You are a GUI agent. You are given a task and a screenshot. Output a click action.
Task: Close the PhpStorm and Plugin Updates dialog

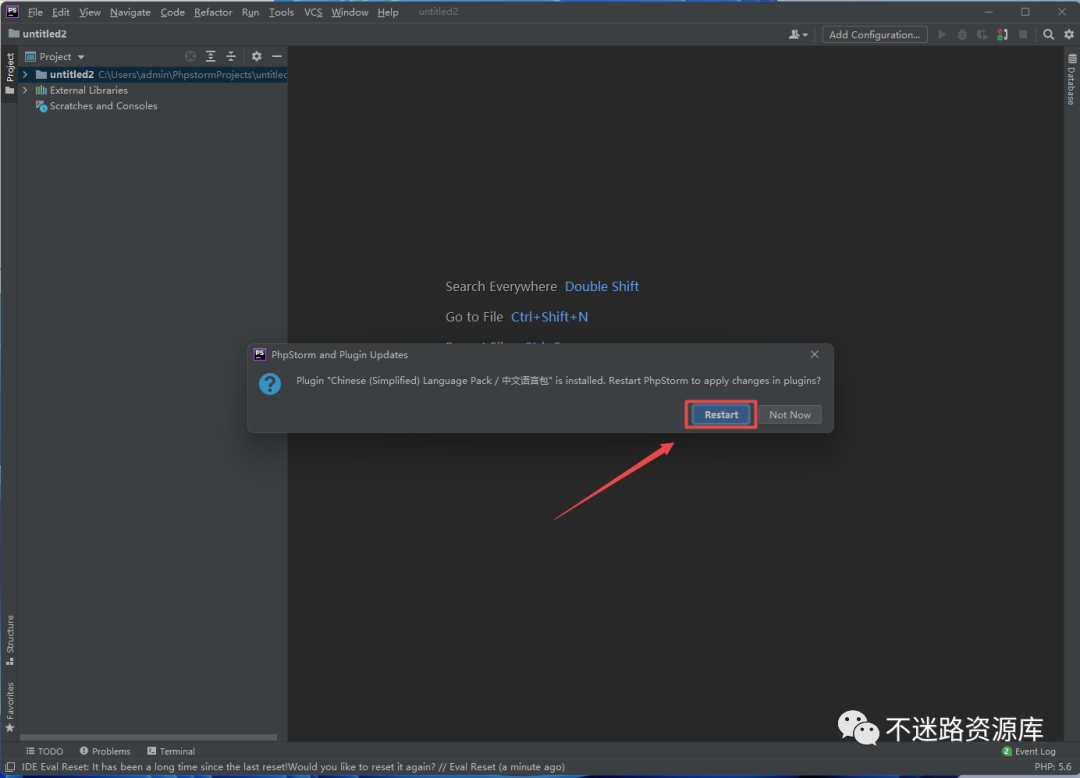coord(815,354)
